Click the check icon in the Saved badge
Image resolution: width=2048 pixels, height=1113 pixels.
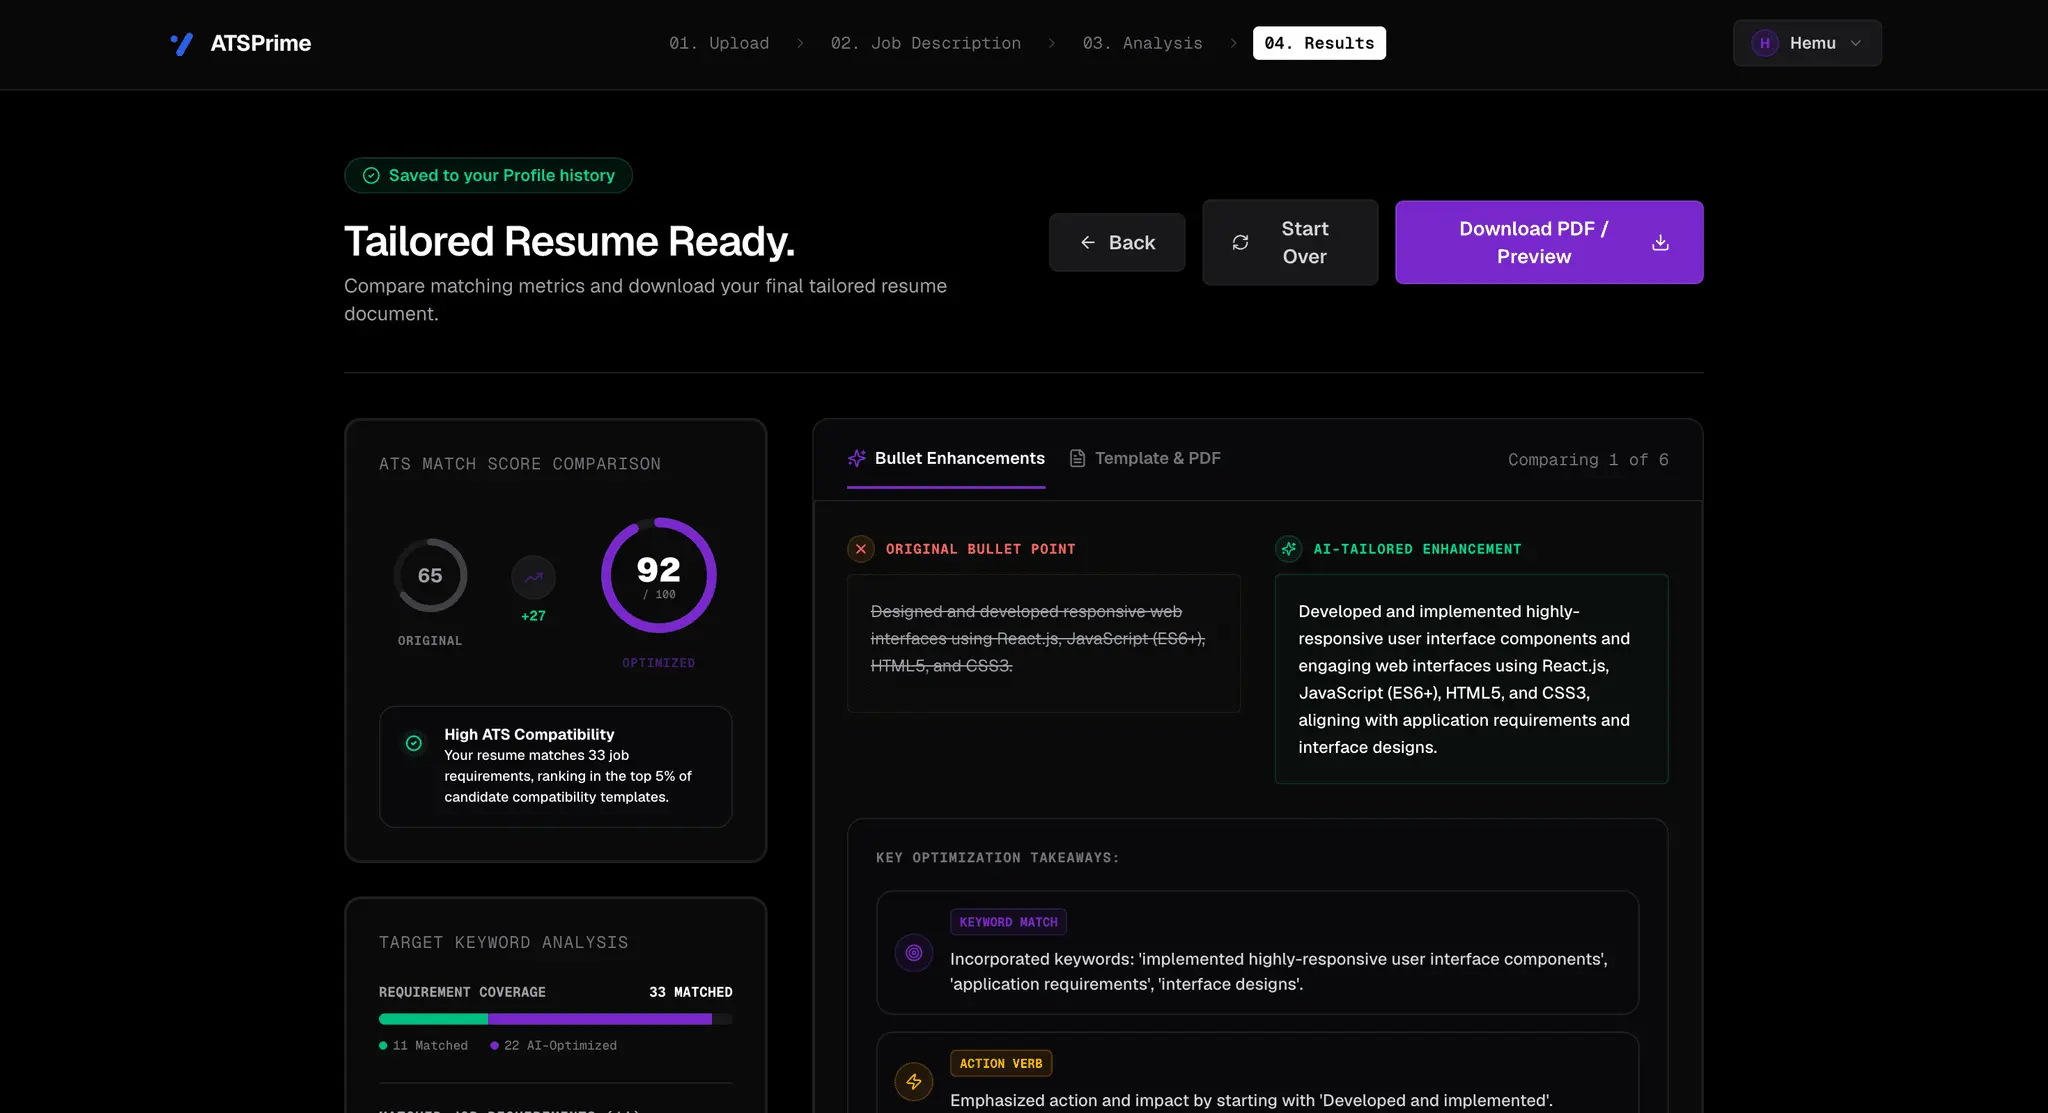(371, 175)
